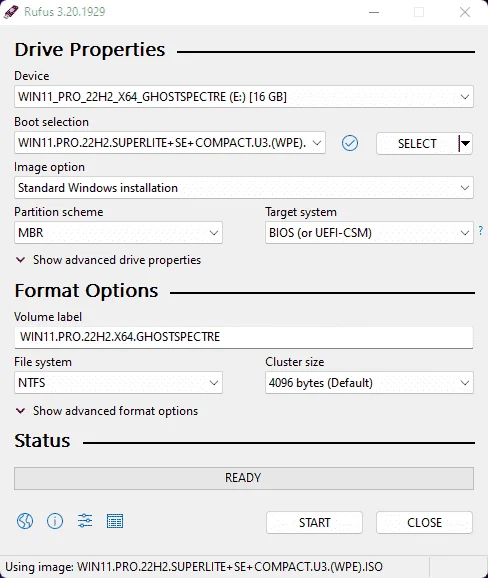The image size is (488, 578).
Task: Open the Device dropdown
Action: [244, 97]
